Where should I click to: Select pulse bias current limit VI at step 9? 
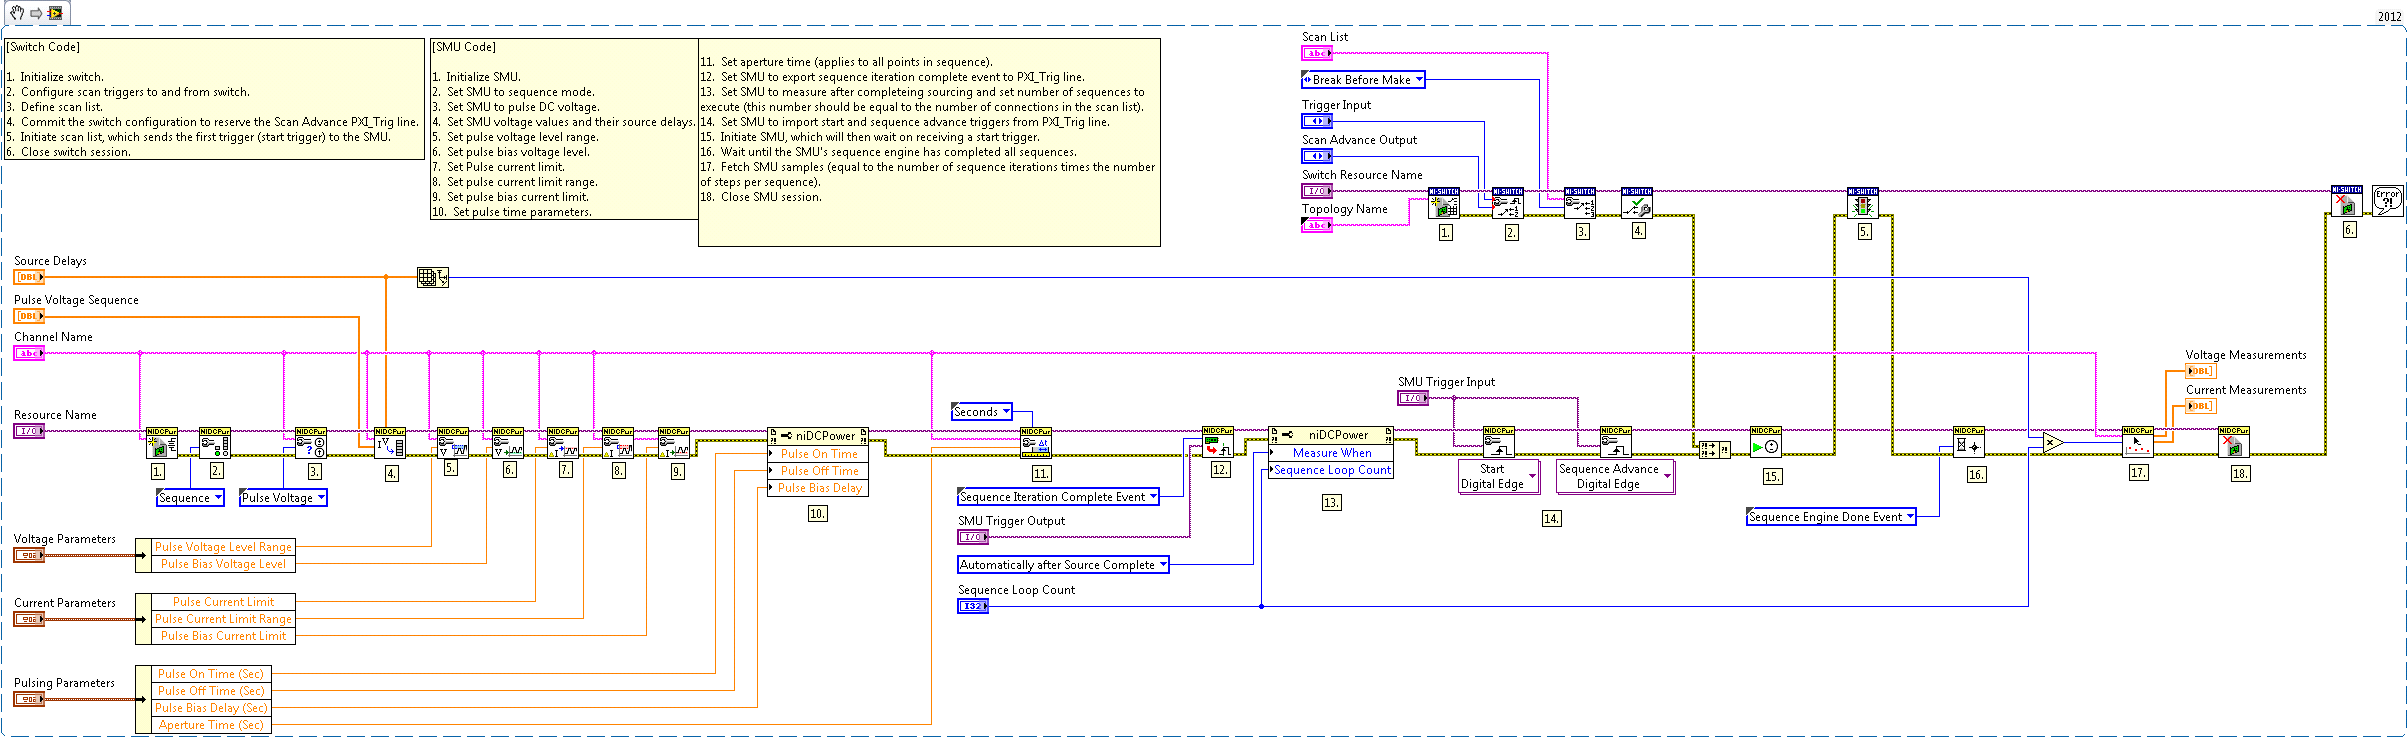[674, 443]
